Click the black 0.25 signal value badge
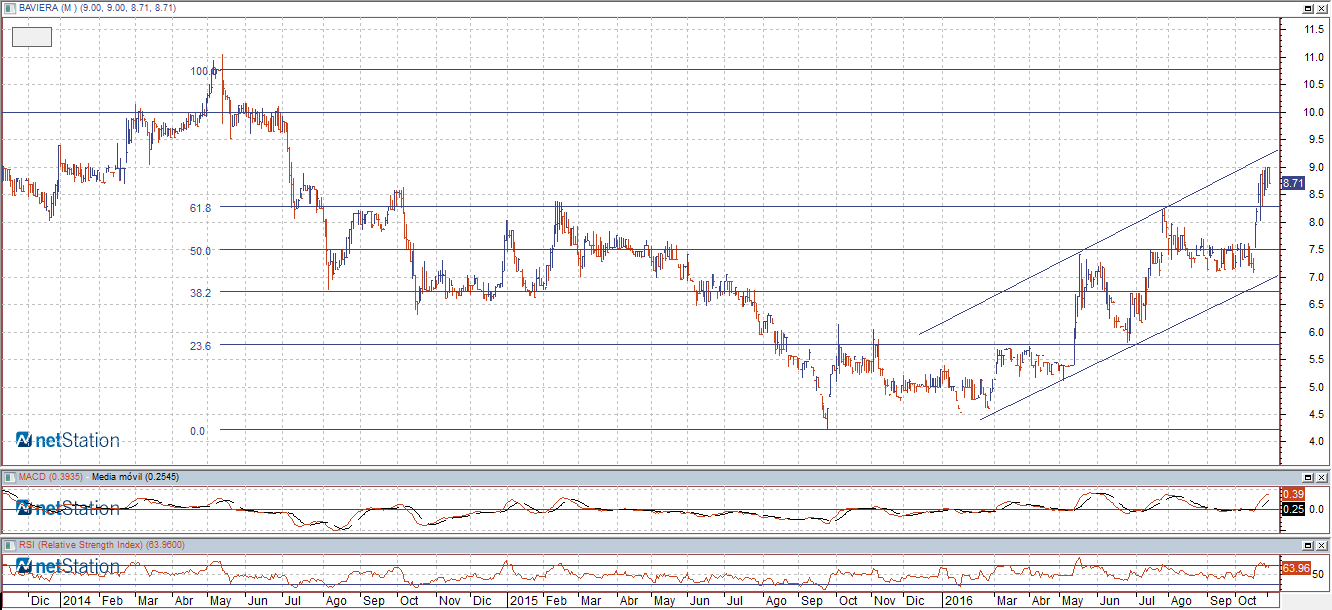Viewport: 1332px width, 610px height. tap(1293, 509)
